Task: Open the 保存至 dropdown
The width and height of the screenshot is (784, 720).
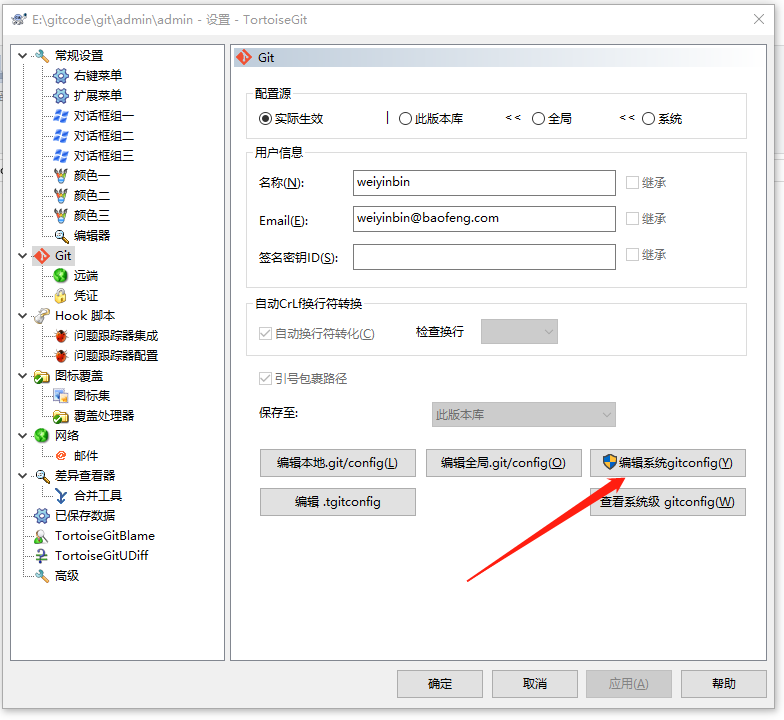Action: pos(524,414)
